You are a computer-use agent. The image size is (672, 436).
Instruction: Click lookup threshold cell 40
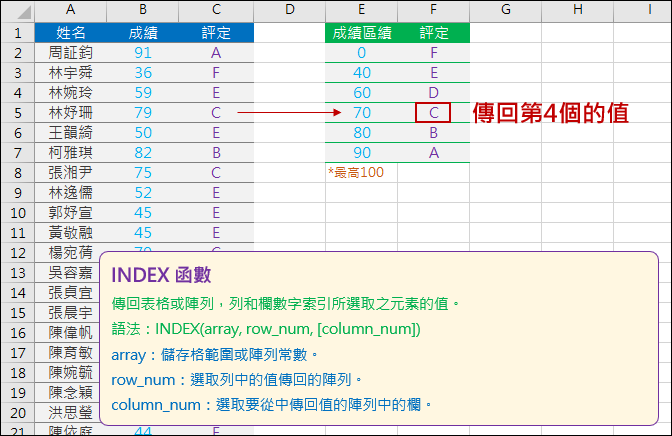pyautogui.click(x=361, y=73)
